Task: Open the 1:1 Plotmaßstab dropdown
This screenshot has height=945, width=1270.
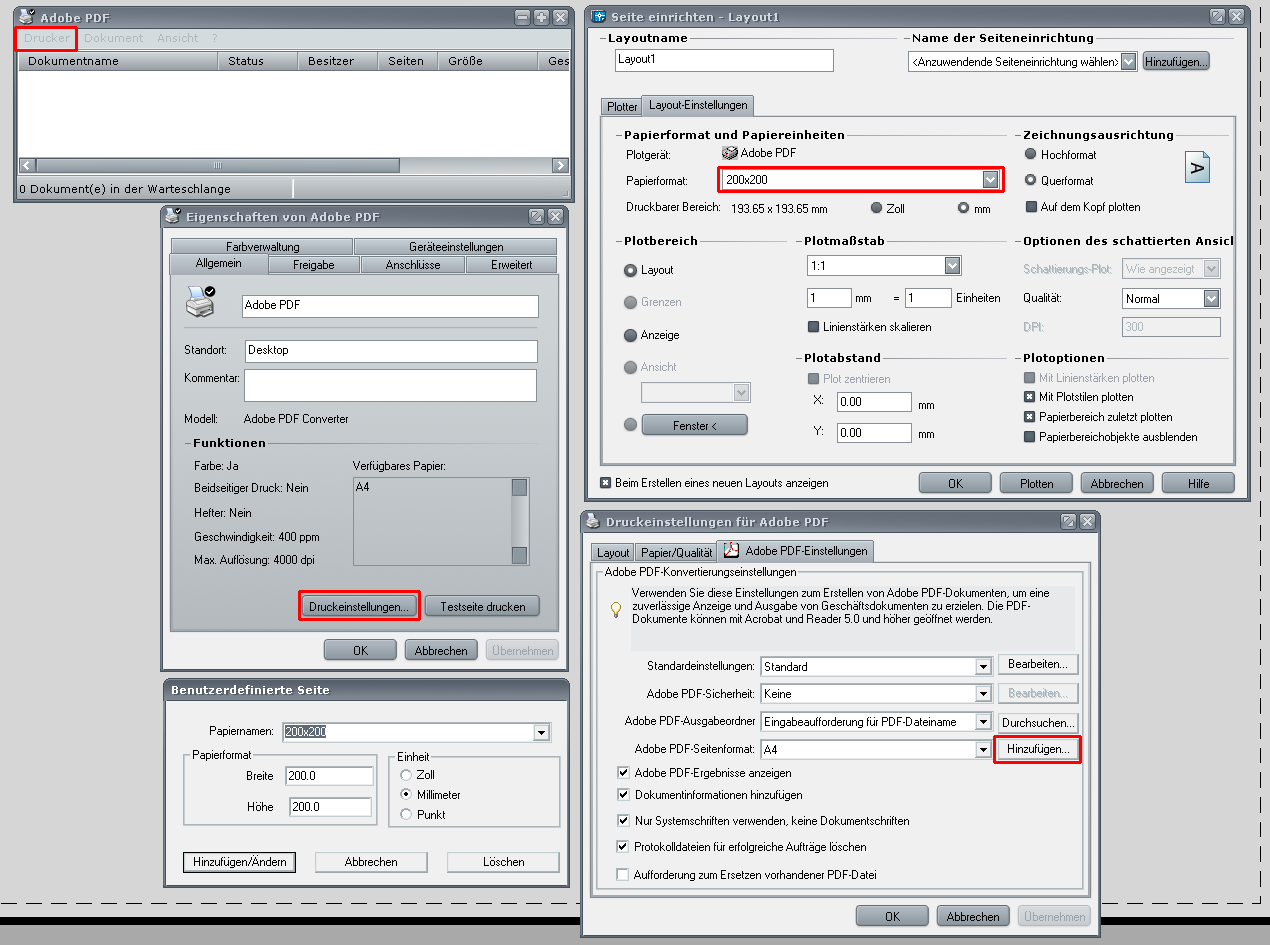Action: click(x=952, y=266)
